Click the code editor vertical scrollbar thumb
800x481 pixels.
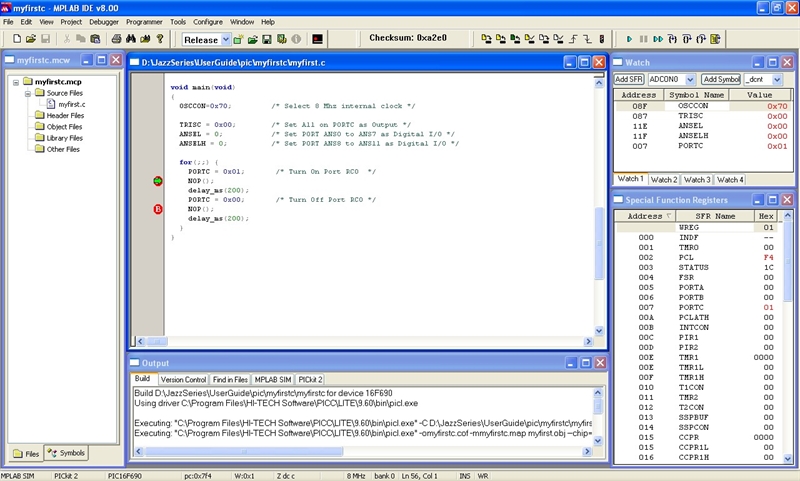click(x=599, y=243)
